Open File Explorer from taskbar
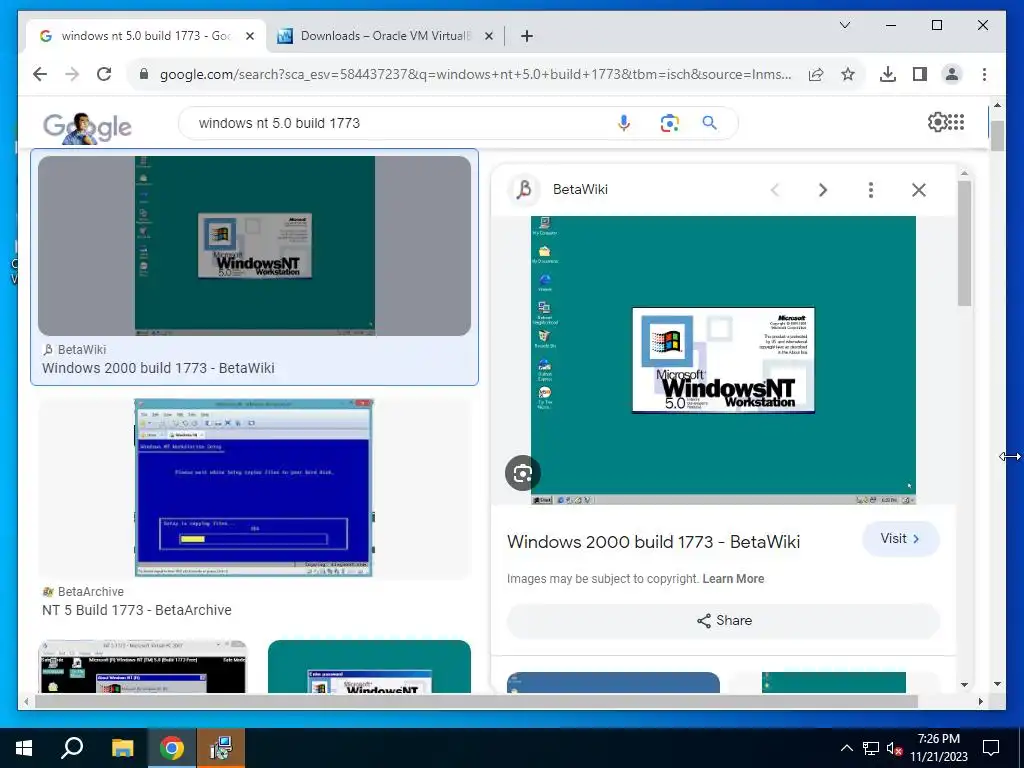 (122, 748)
